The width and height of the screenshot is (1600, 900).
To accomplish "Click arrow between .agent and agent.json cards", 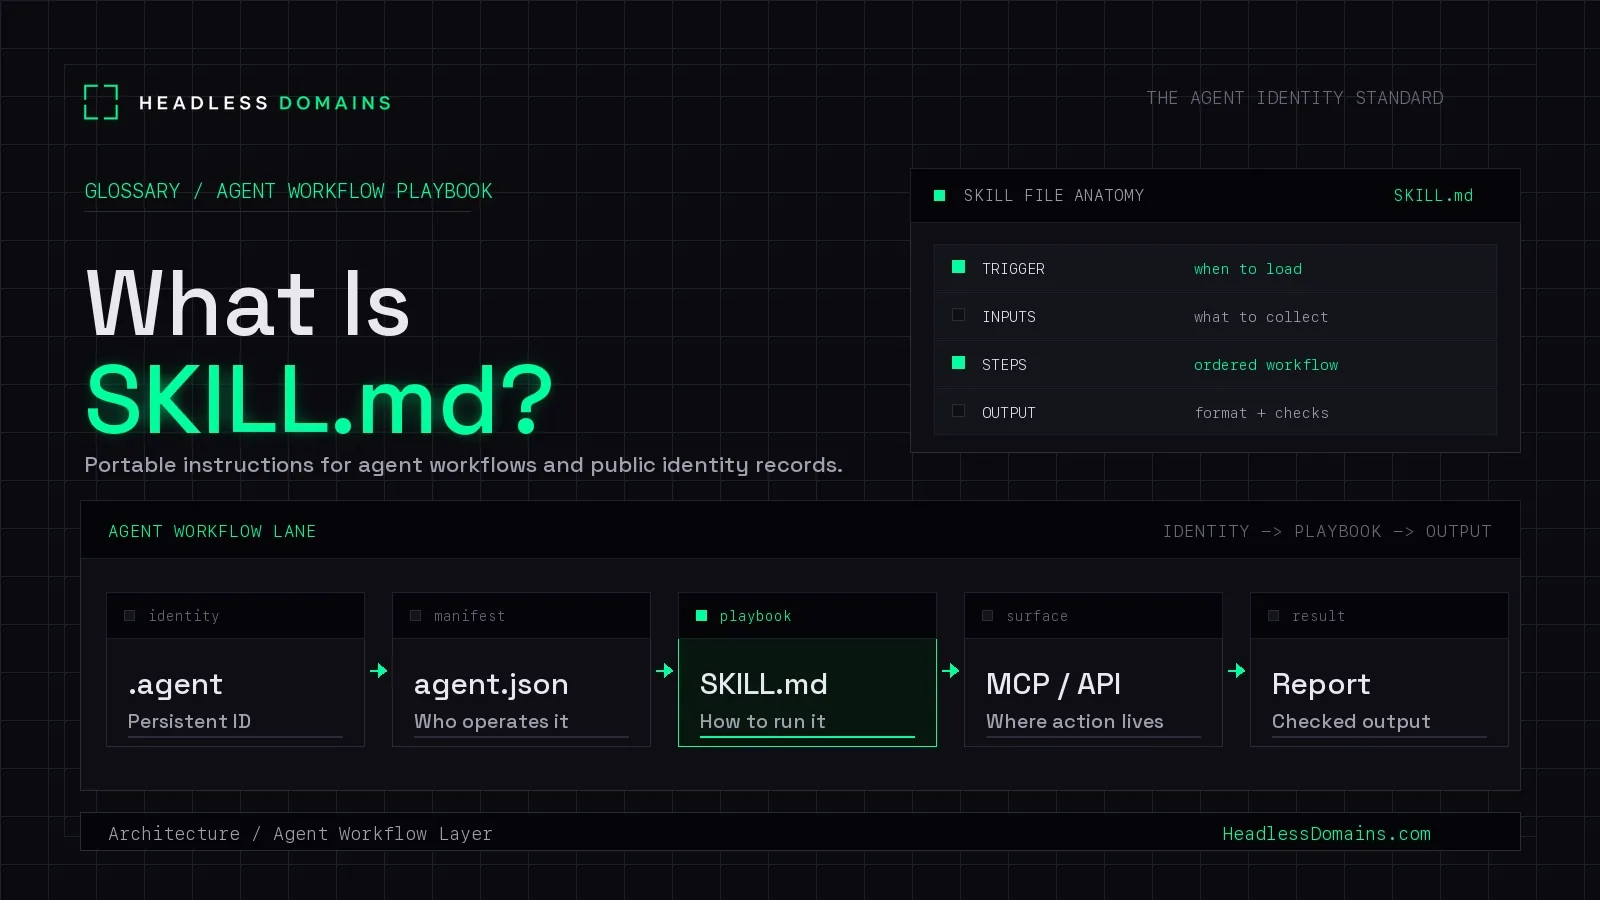I will tap(378, 670).
